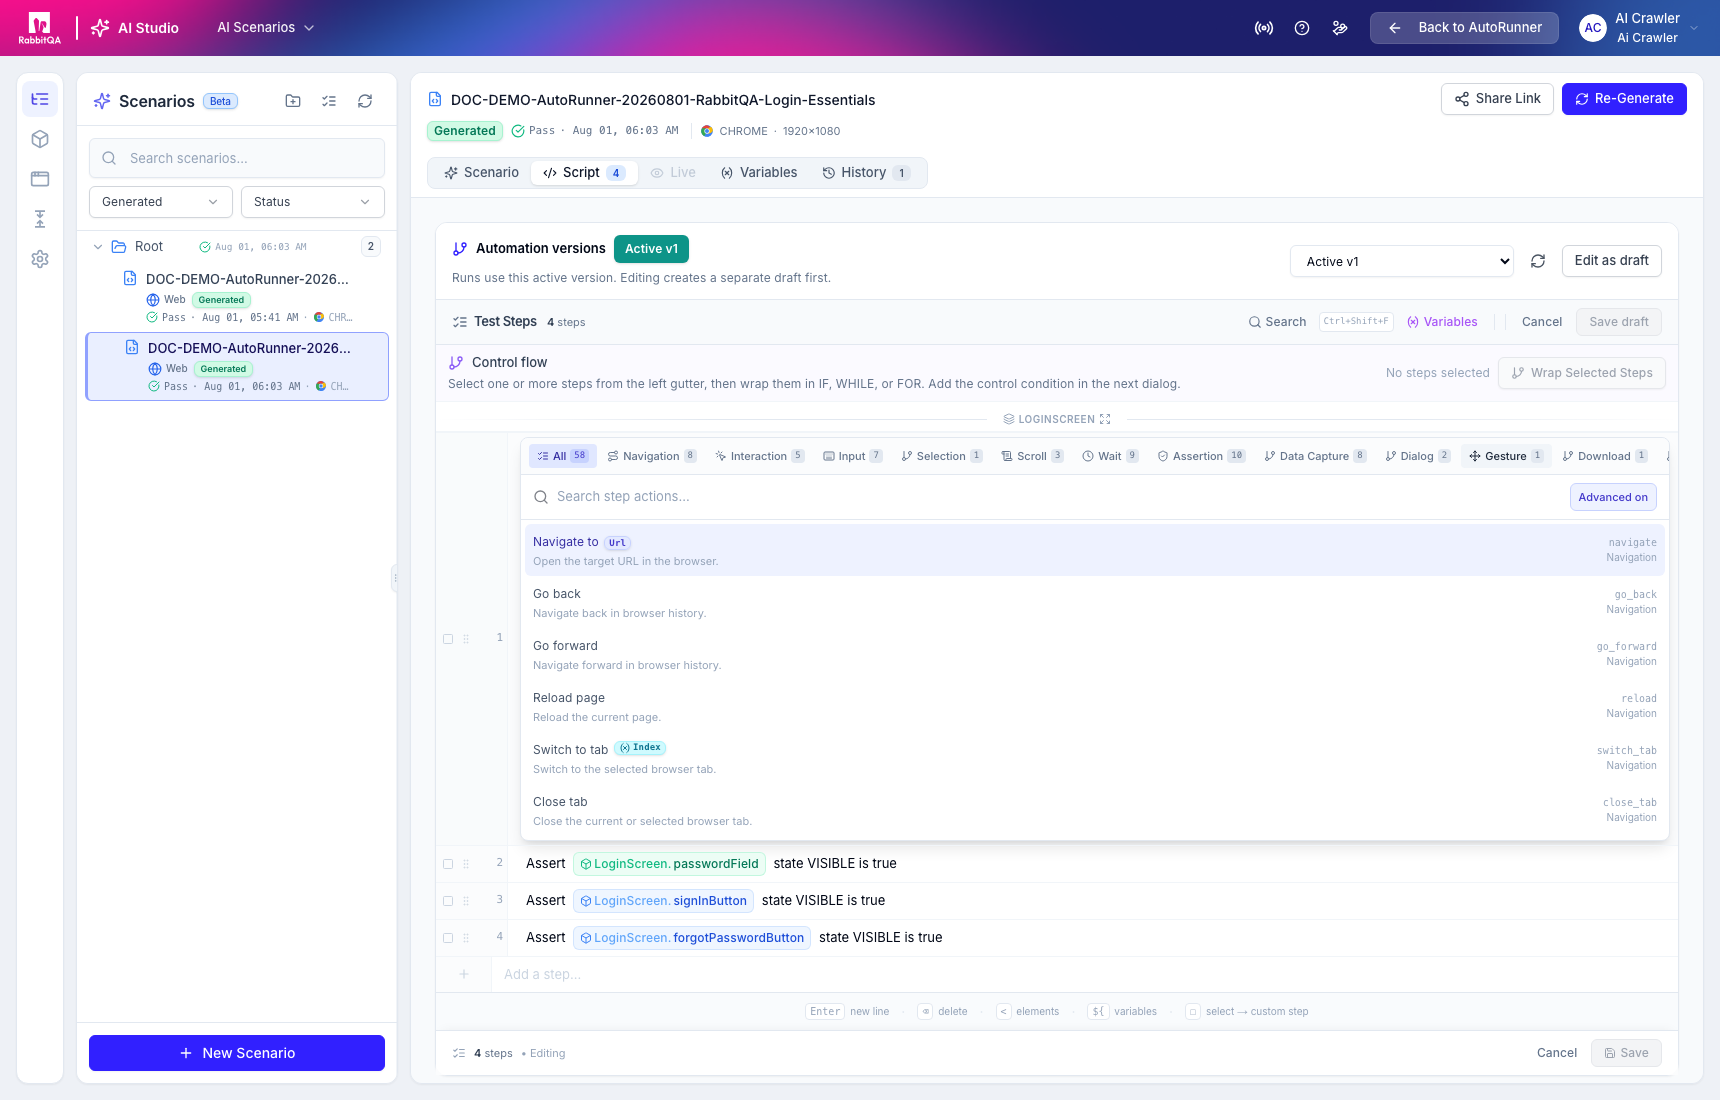1720x1100 pixels.
Task: Click Back to AutoRunner button
Action: coord(1464,28)
